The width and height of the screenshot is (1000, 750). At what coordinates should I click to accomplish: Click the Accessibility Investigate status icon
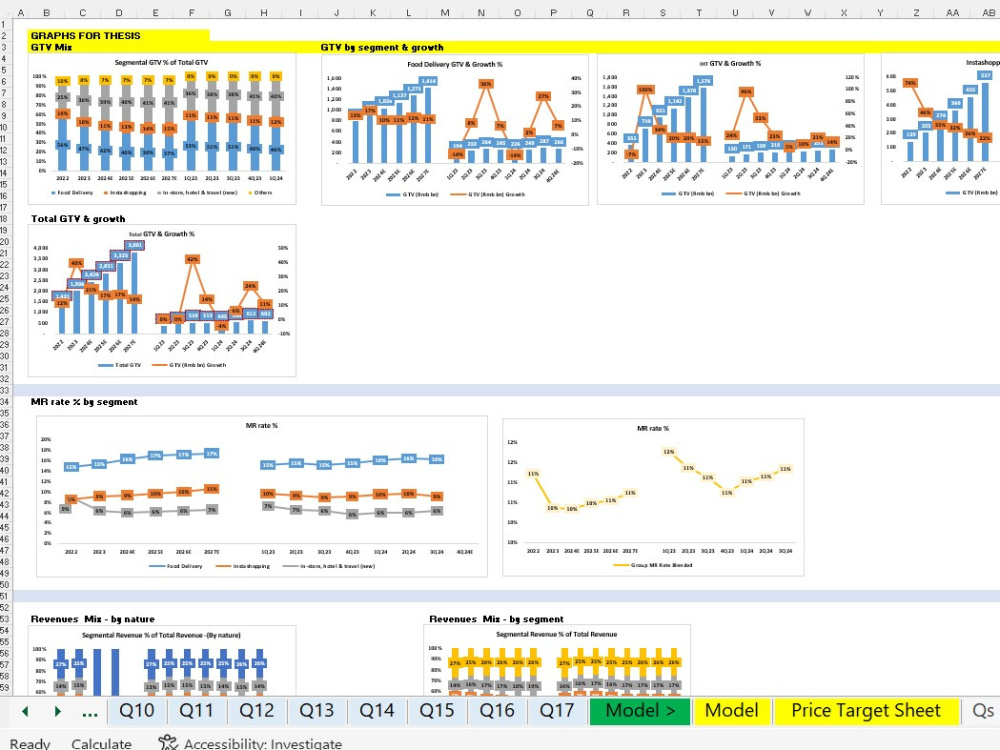[168, 742]
